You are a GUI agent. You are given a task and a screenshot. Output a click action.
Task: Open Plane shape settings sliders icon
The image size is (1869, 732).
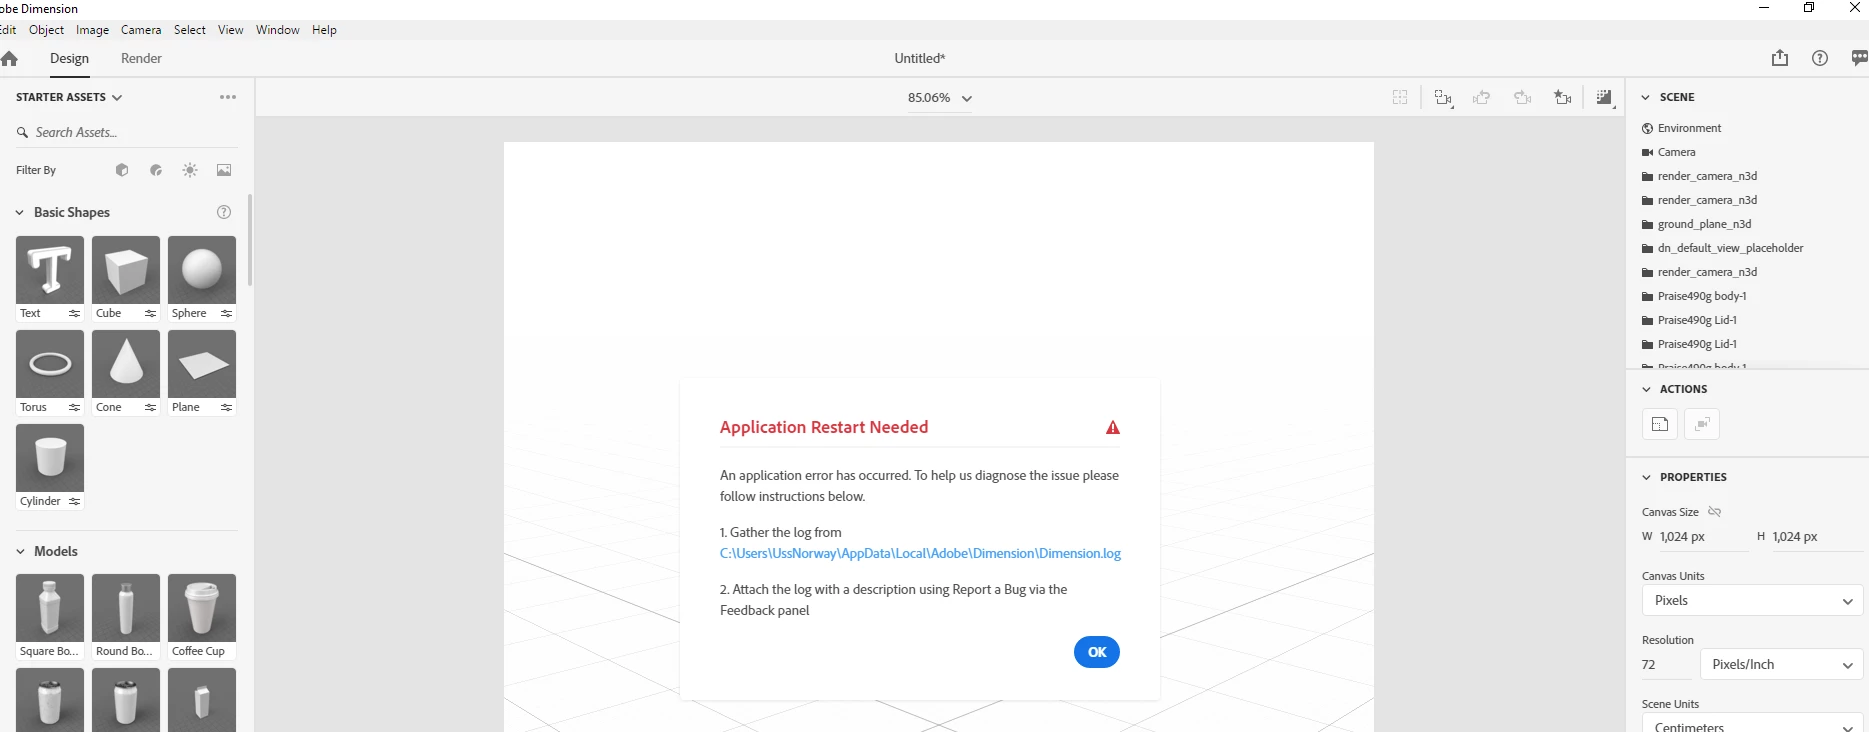click(x=226, y=407)
